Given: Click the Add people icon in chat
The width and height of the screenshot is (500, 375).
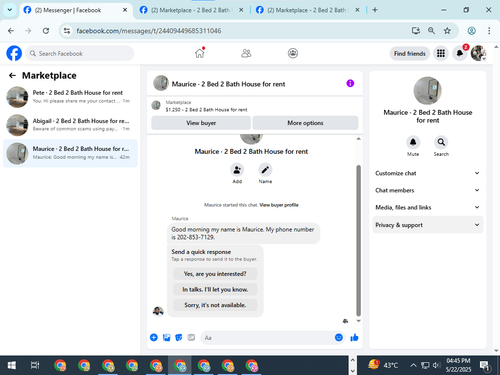Looking at the screenshot, I should click(237, 170).
